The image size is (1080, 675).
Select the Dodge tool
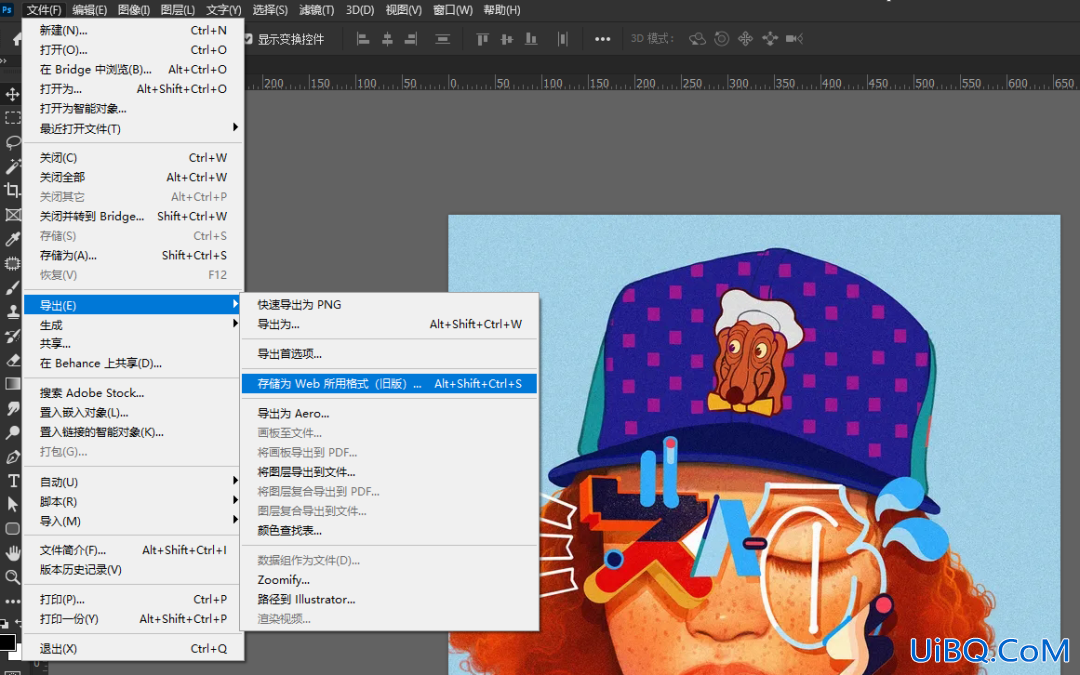tap(12, 433)
